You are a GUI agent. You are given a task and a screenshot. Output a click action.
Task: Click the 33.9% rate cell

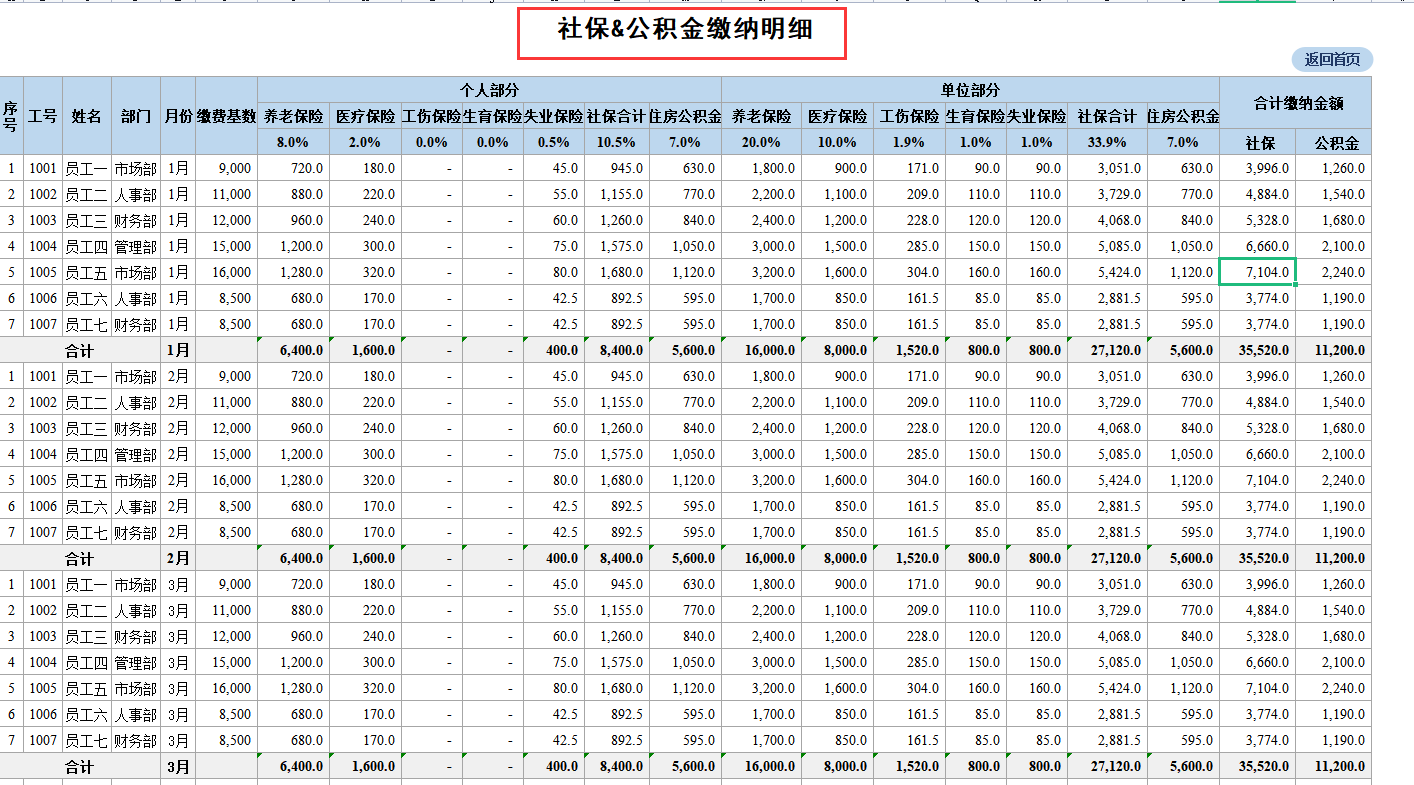(1107, 142)
